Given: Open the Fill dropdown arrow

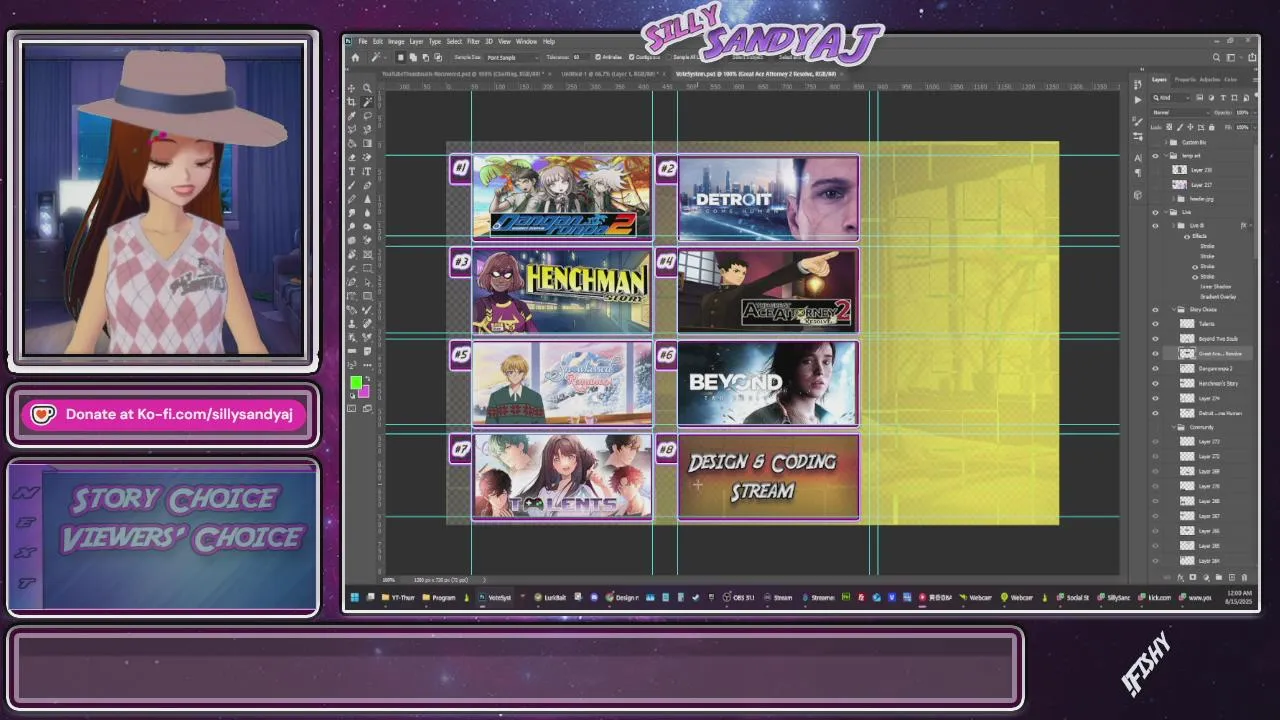Looking at the screenshot, I should 1254,128.
